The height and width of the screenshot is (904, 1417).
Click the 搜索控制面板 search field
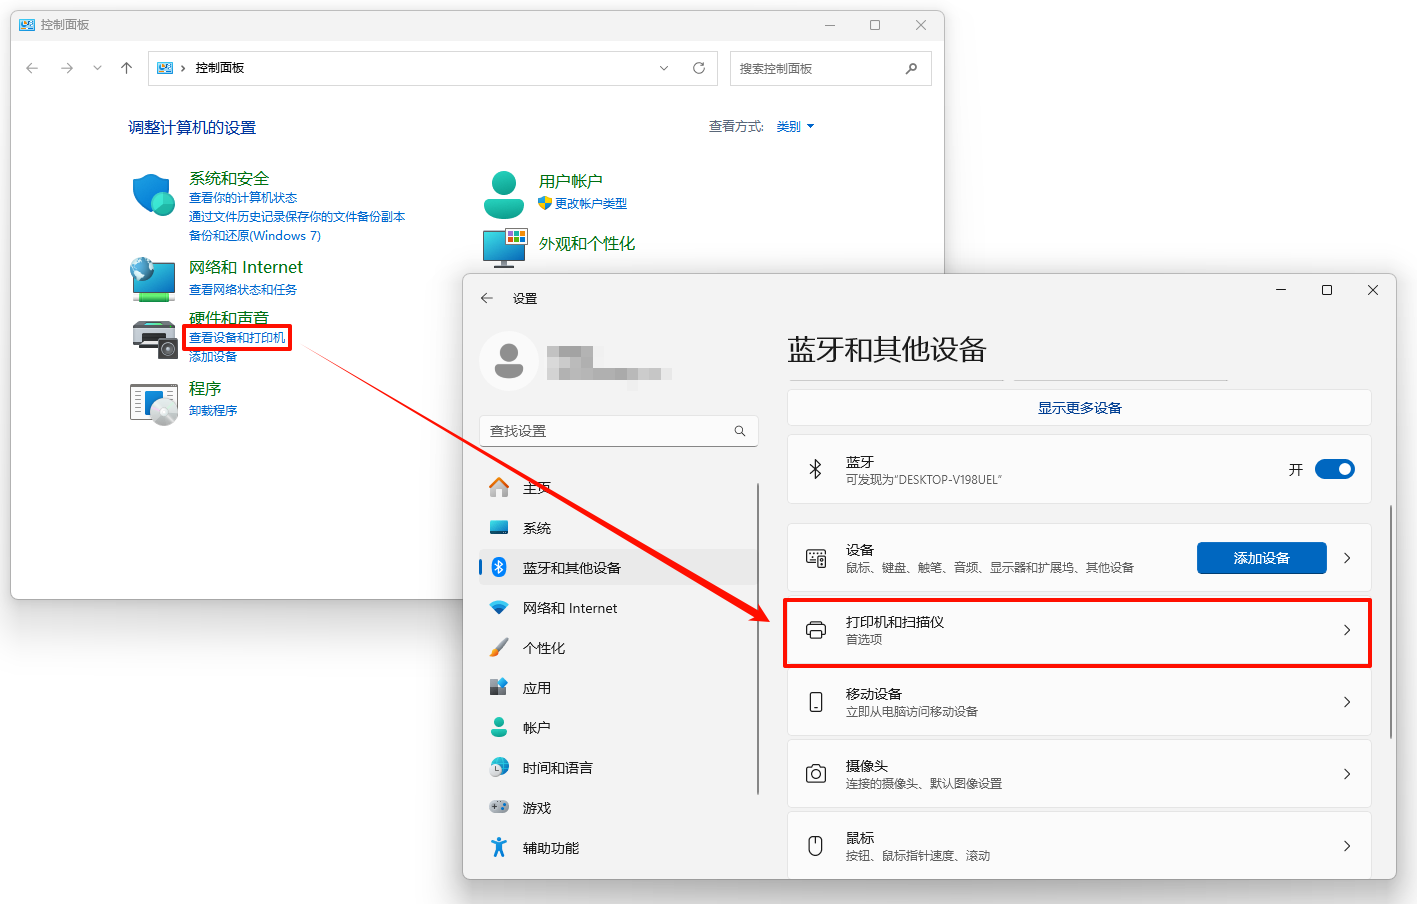815,68
